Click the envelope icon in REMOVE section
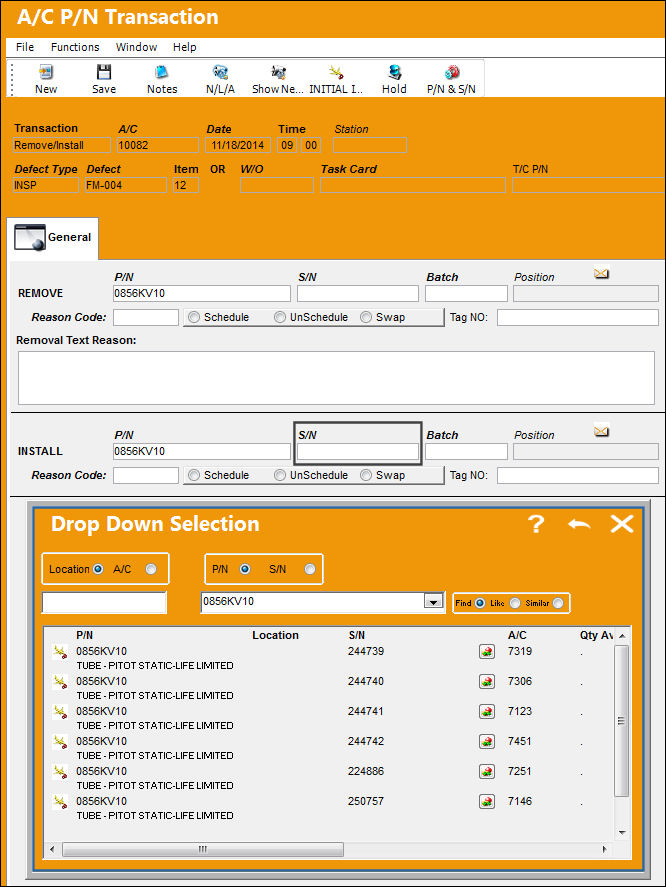This screenshot has width=666, height=887. (x=601, y=274)
